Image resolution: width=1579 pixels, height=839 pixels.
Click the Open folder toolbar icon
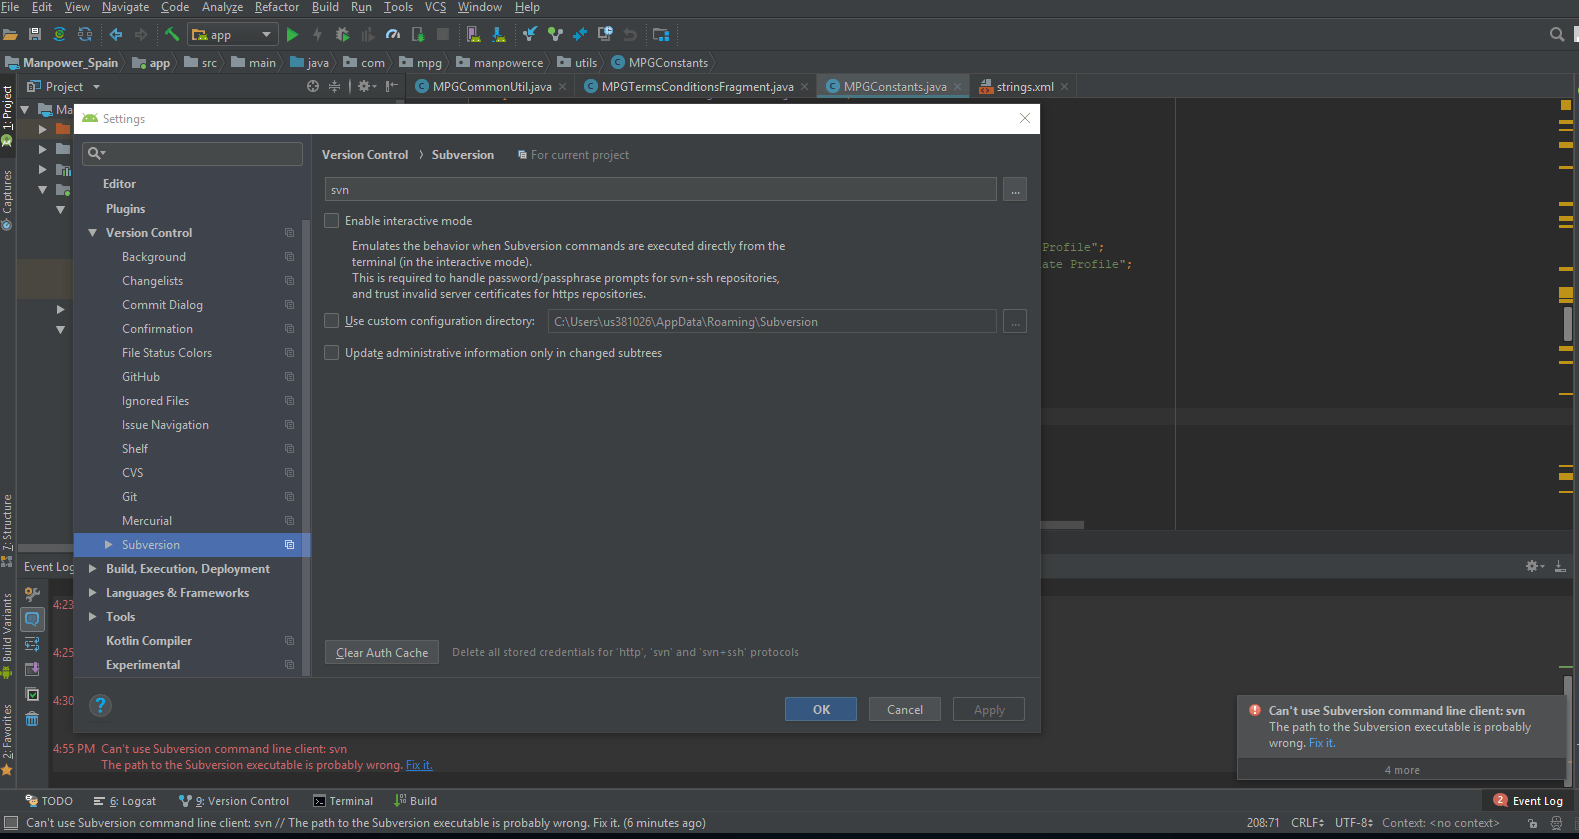pos(10,34)
